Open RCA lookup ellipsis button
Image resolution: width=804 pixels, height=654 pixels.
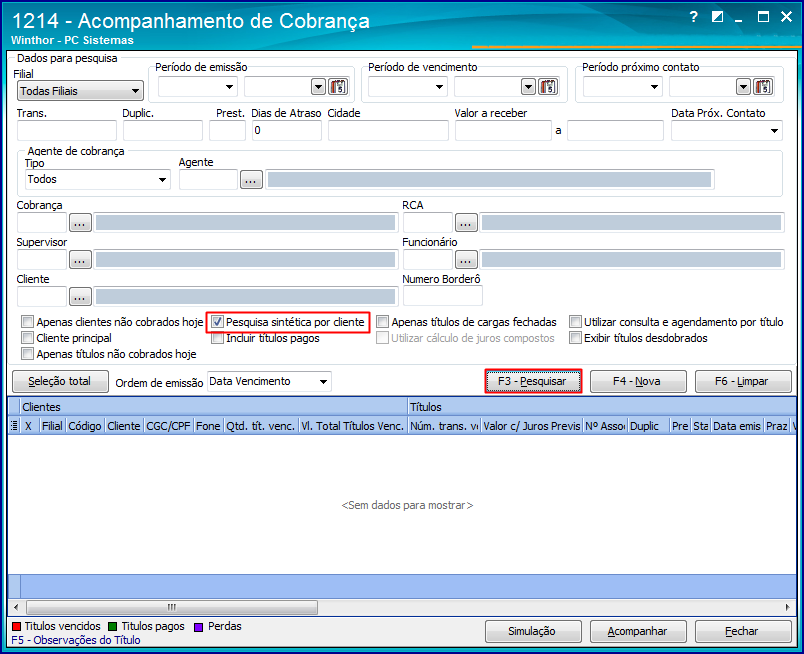tap(466, 223)
